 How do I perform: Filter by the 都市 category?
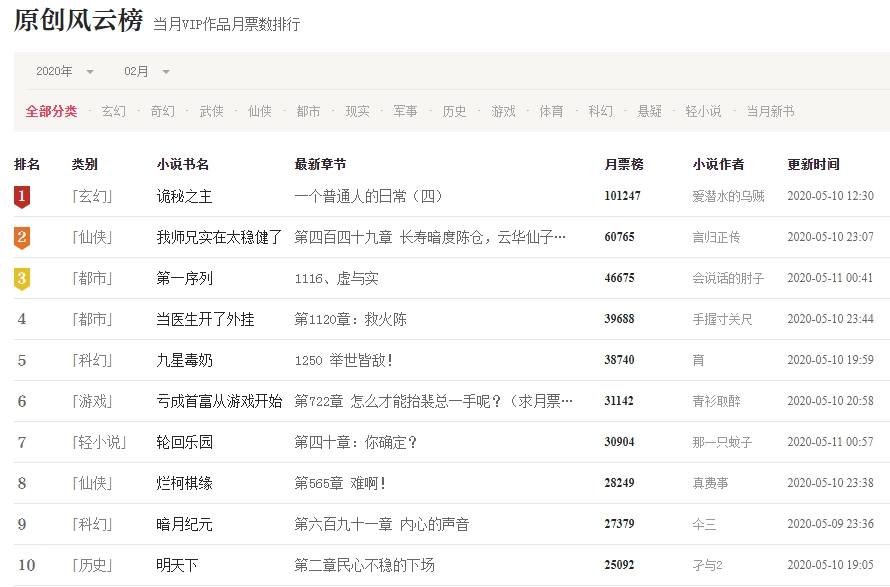(308, 111)
